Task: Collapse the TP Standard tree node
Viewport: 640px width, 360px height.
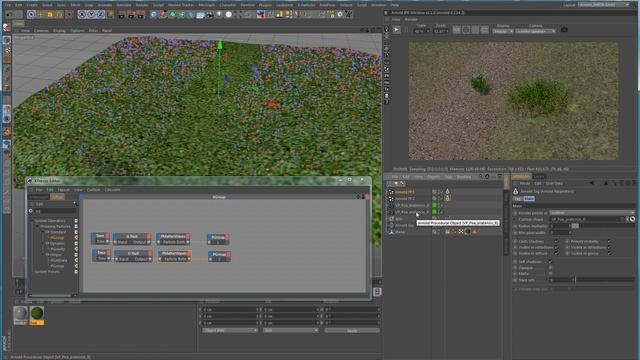Action: (42, 232)
